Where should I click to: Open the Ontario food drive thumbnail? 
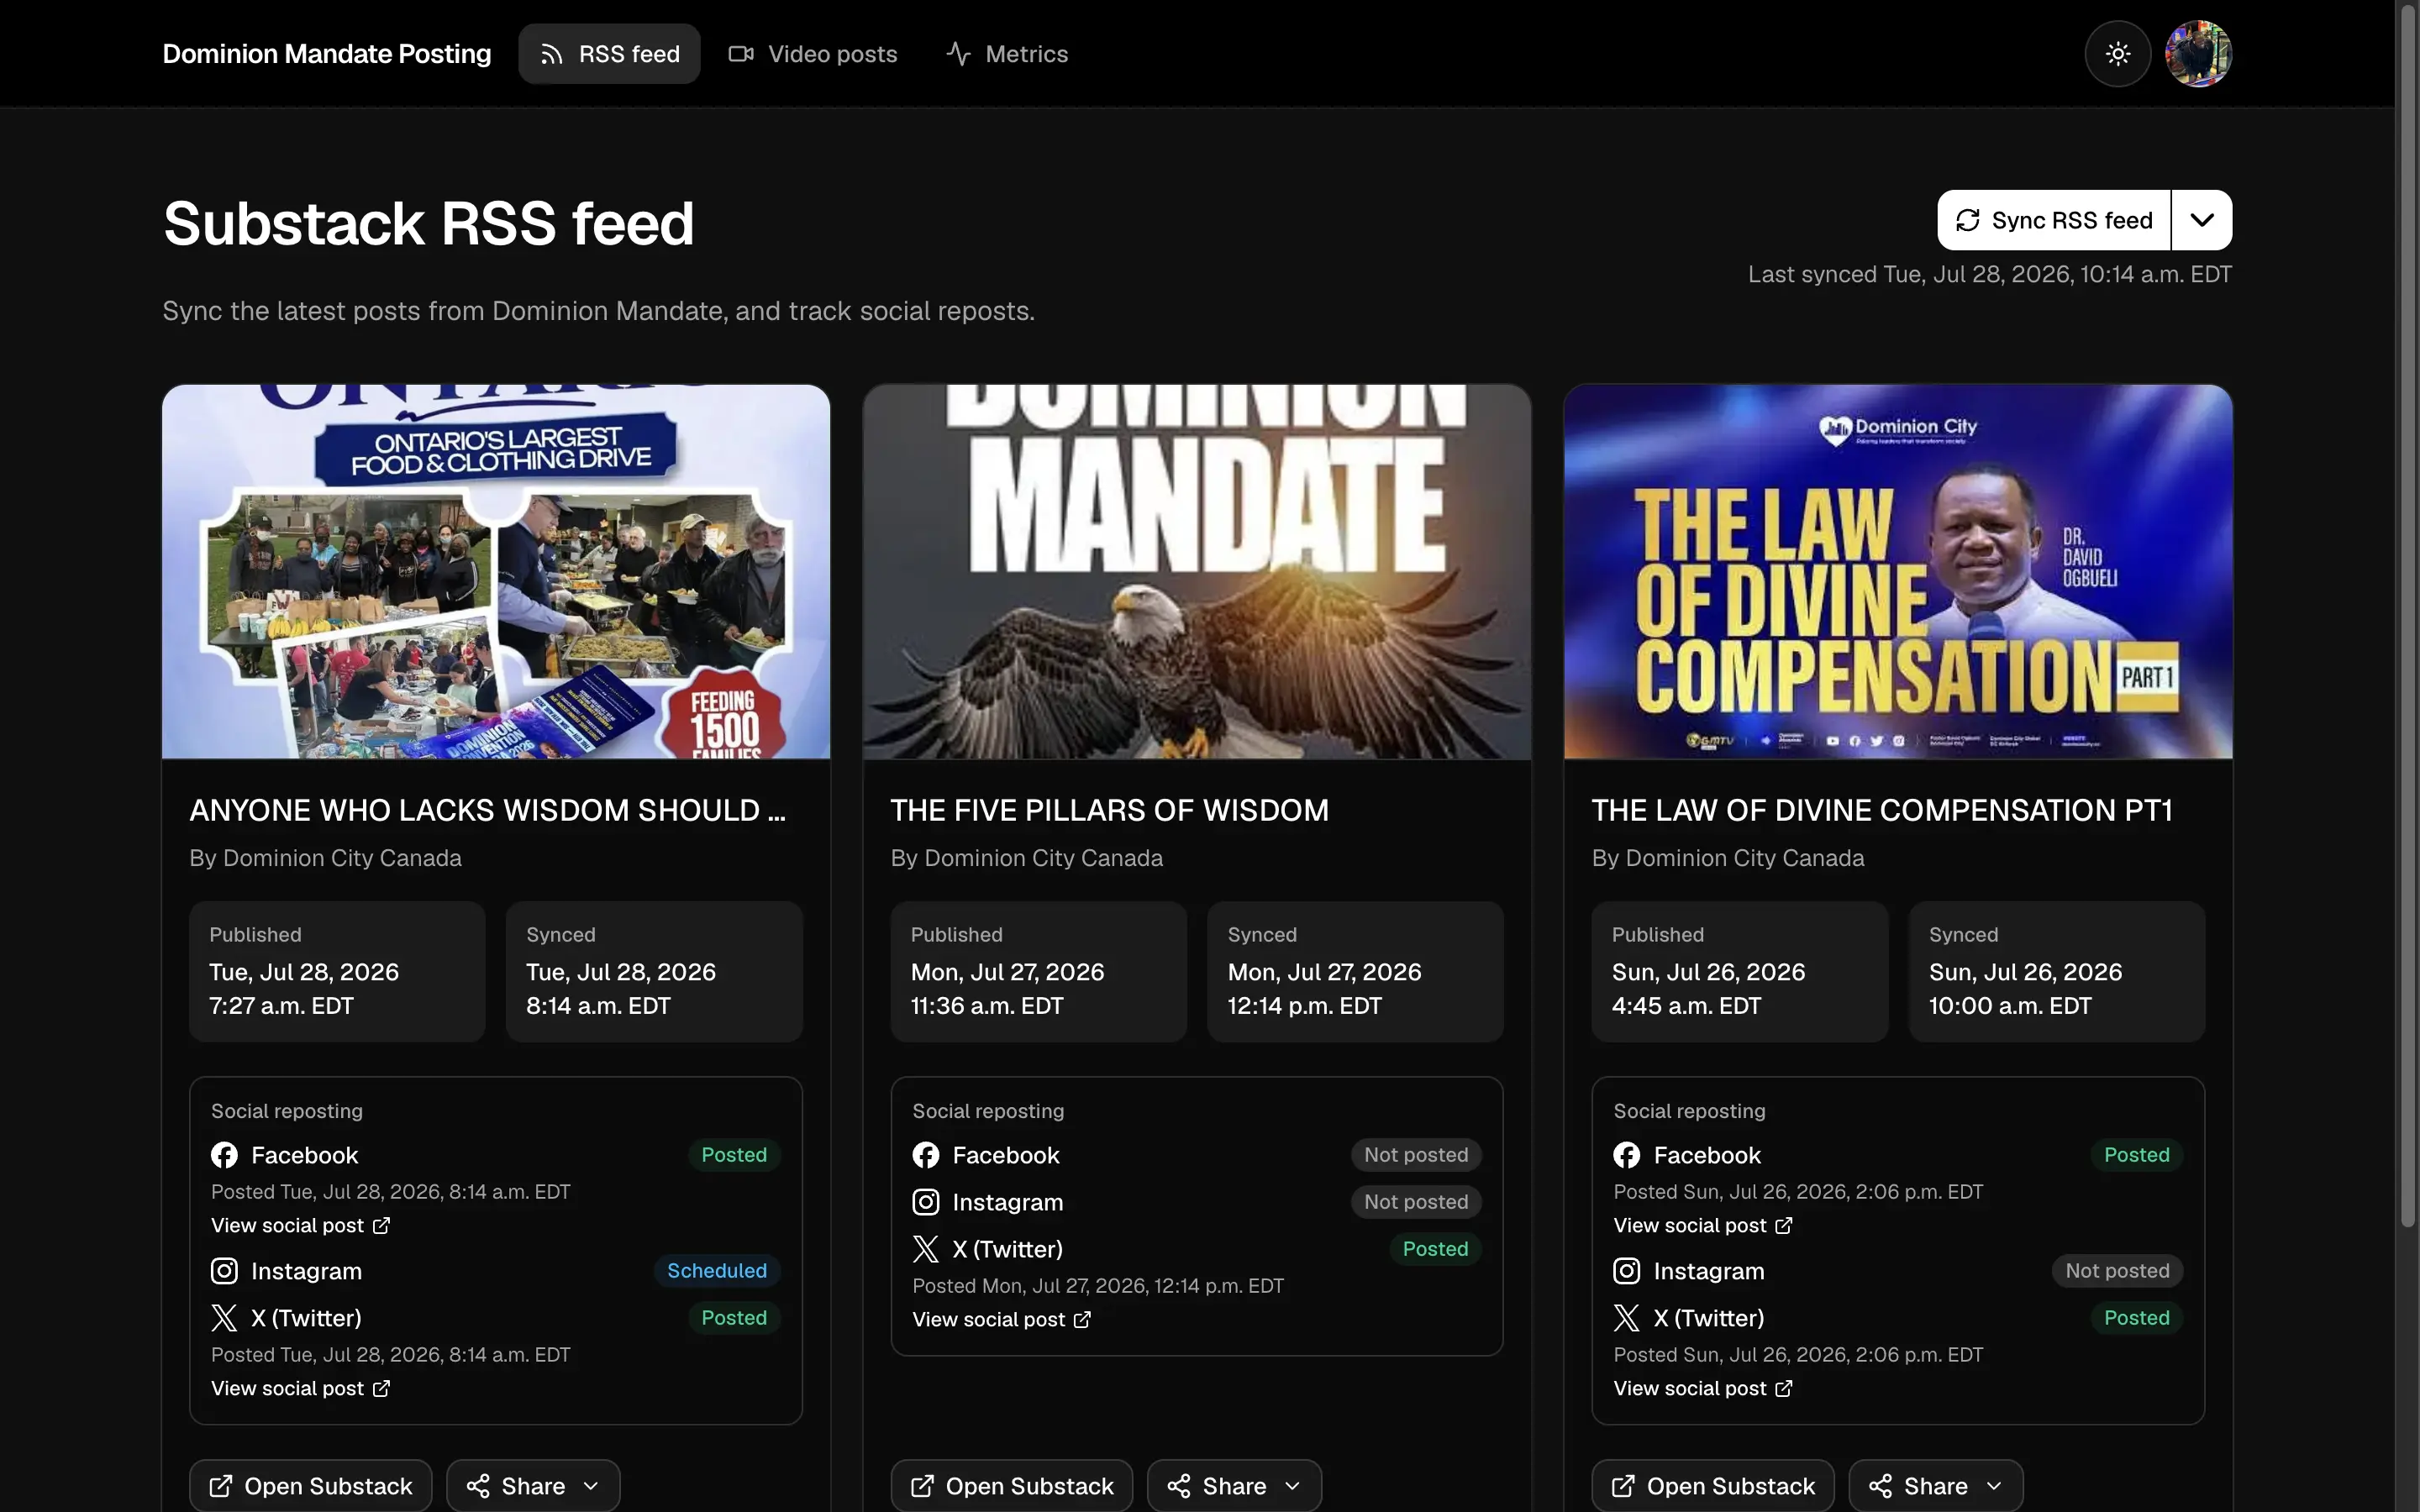(496, 572)
